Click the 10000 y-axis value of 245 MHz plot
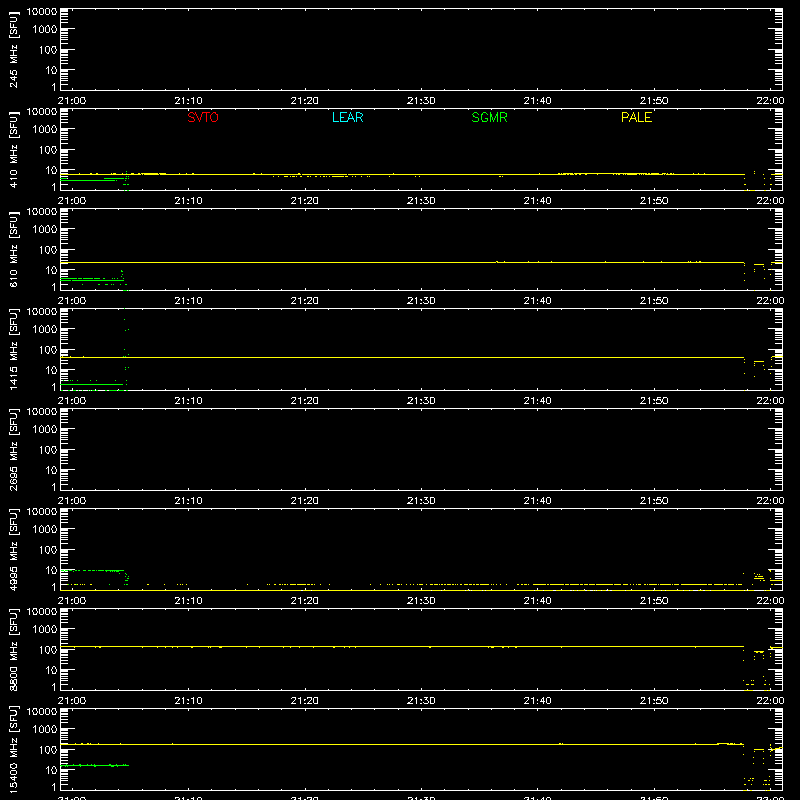Image resolution: width=800 pixels, height=800 pixels. 42,12
